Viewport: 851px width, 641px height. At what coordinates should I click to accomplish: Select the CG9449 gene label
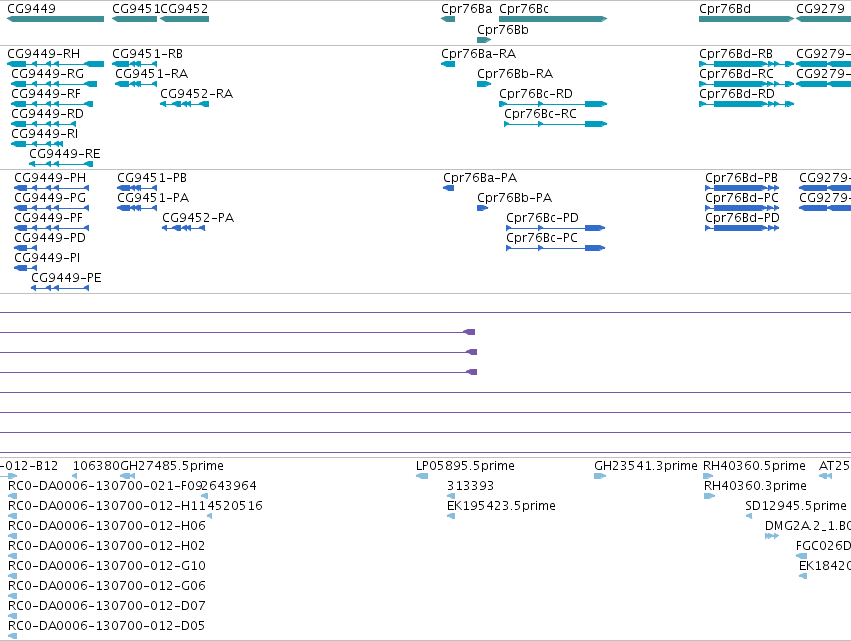coord(31,9)
